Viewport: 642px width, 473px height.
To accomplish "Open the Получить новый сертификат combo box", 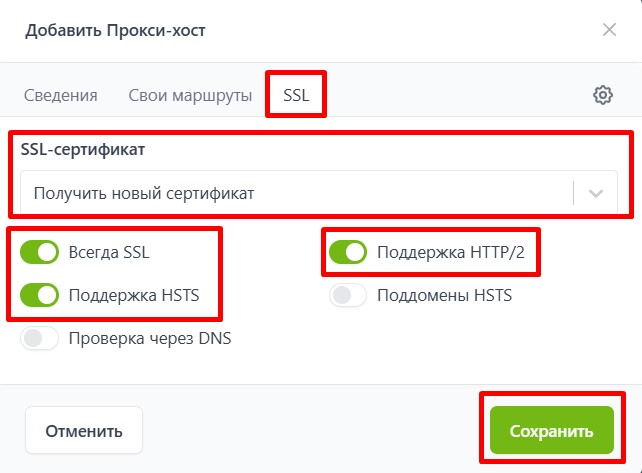I will (300, 193).
